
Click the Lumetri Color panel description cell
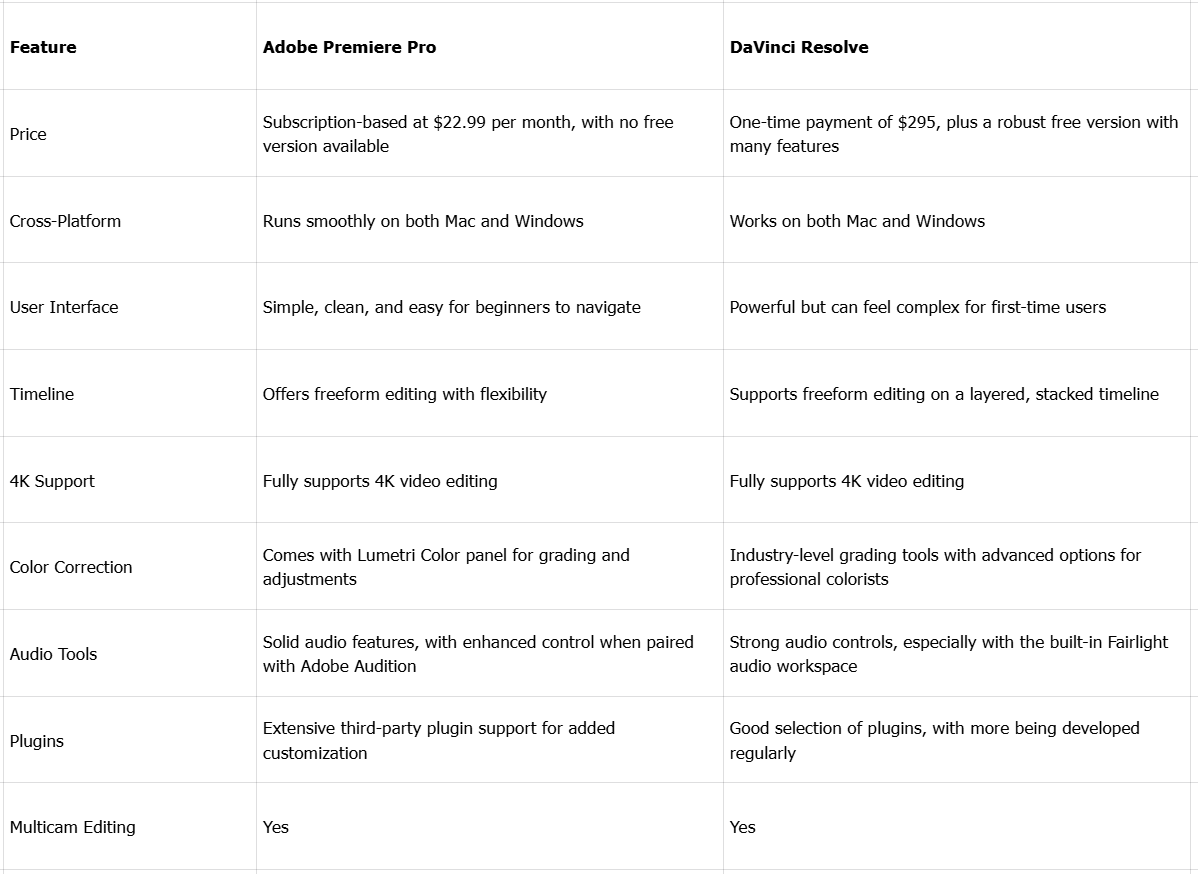click(446, 567)
